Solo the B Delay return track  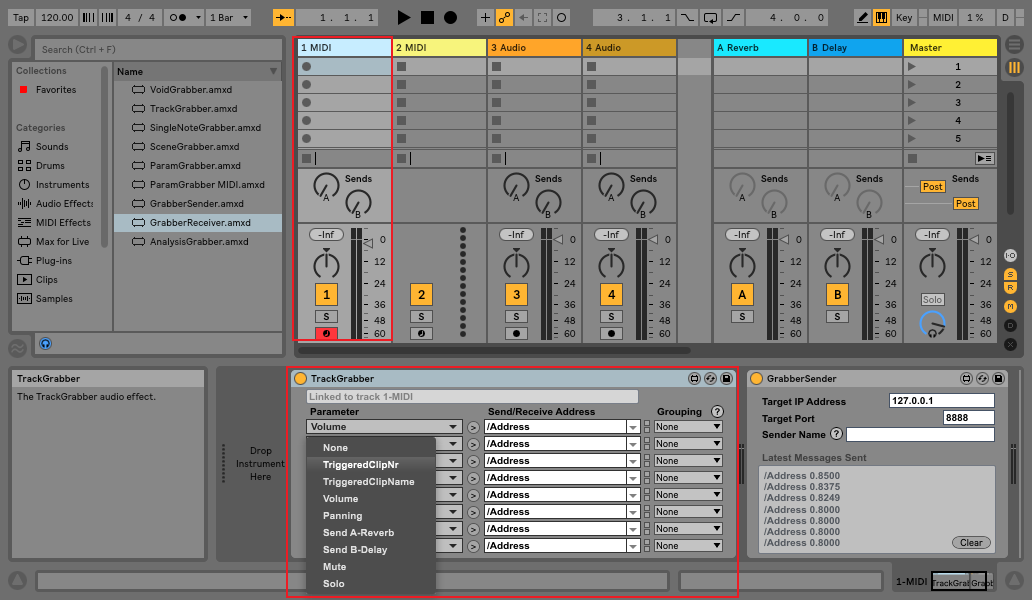click(837, 316)
